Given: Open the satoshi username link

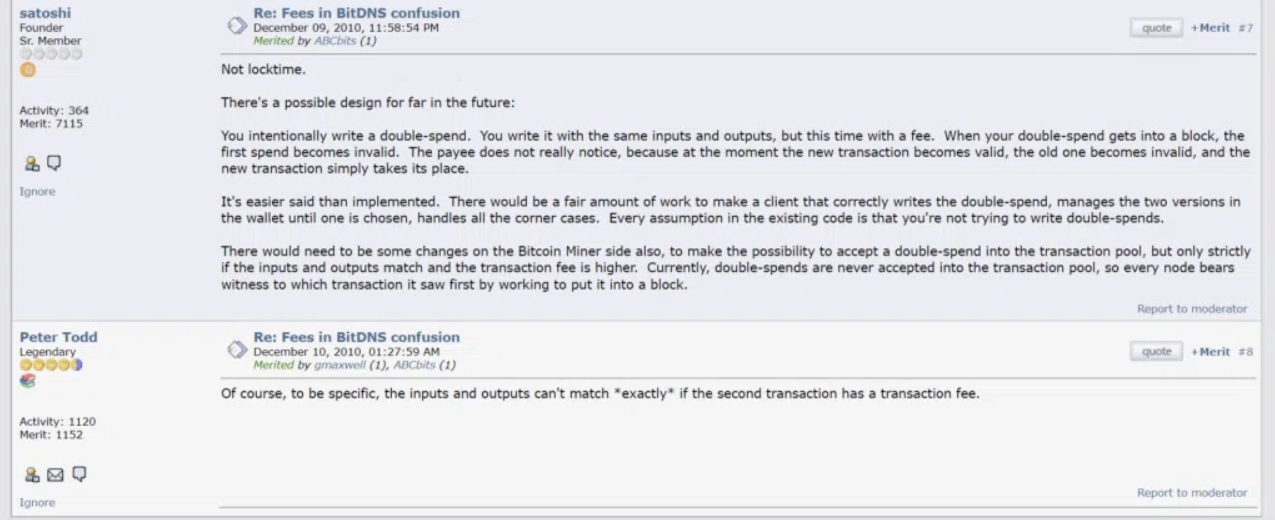Looking at the screenshot, I should [x=45, y=13].
